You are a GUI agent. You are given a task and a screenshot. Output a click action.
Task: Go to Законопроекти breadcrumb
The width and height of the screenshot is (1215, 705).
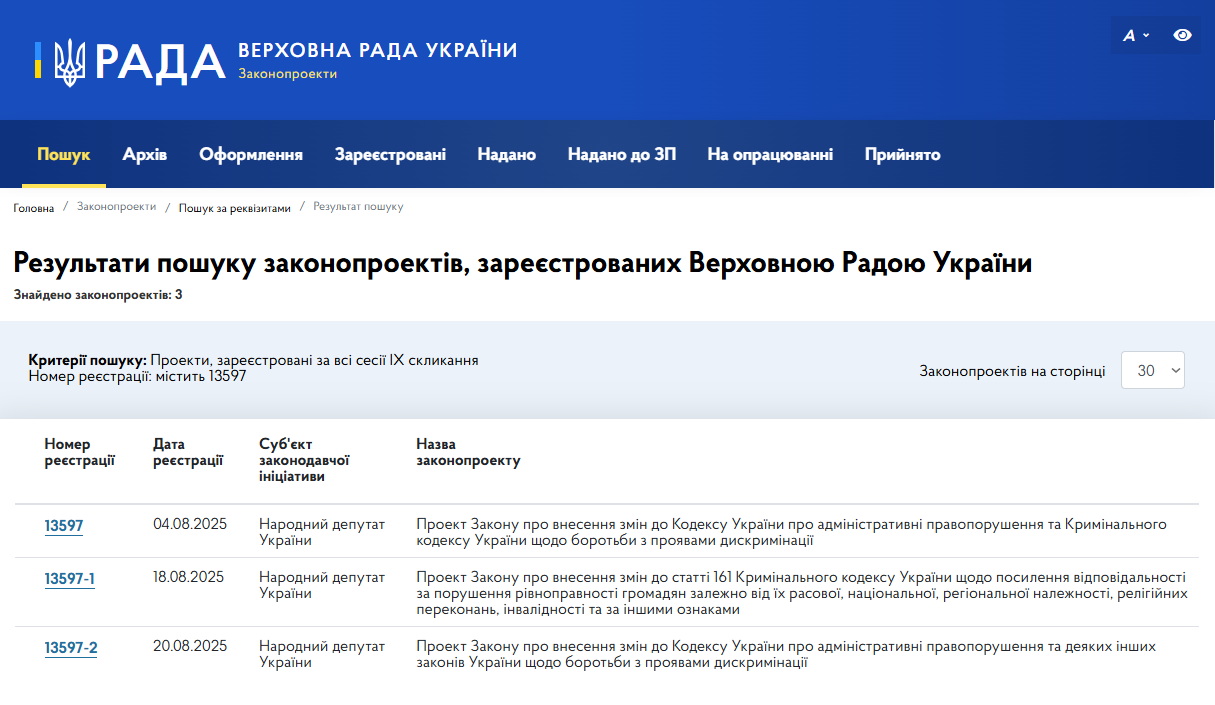pos(116,207)
